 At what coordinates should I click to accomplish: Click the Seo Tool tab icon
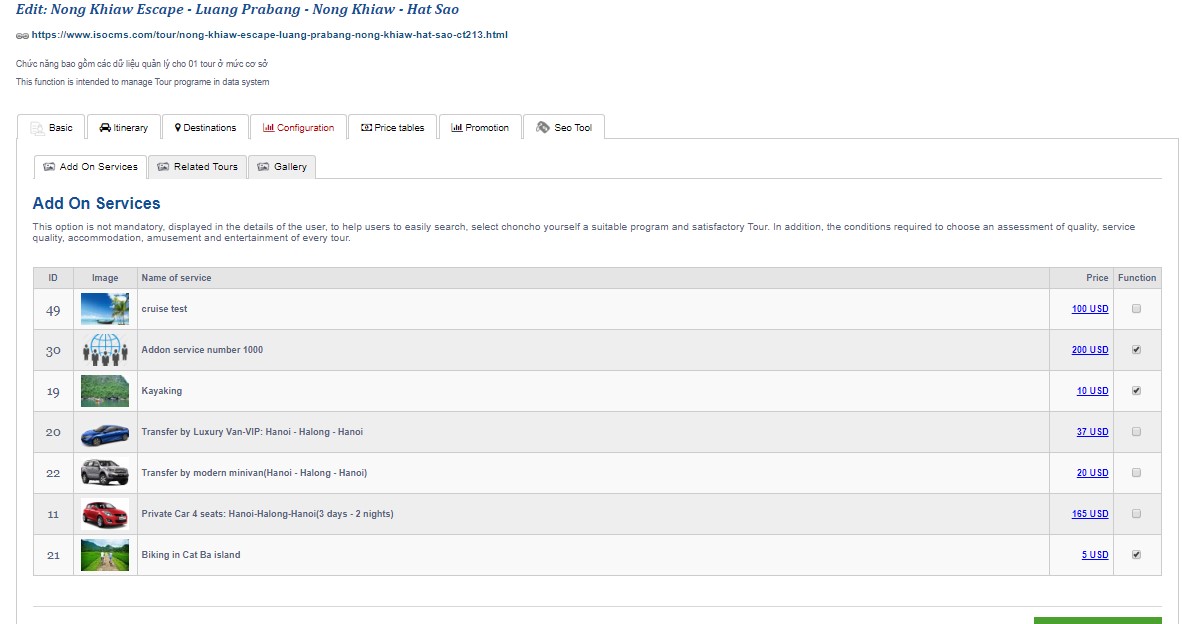pyautogui.click(x=542, y=128)
